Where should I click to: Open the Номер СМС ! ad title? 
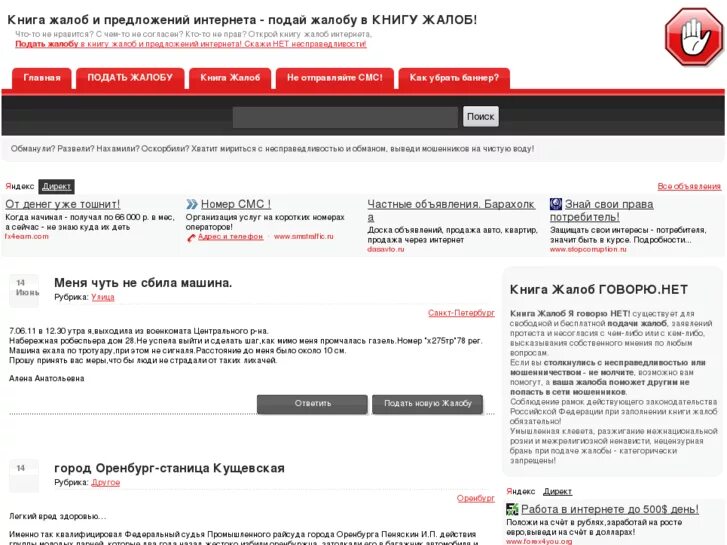(236, 204)
